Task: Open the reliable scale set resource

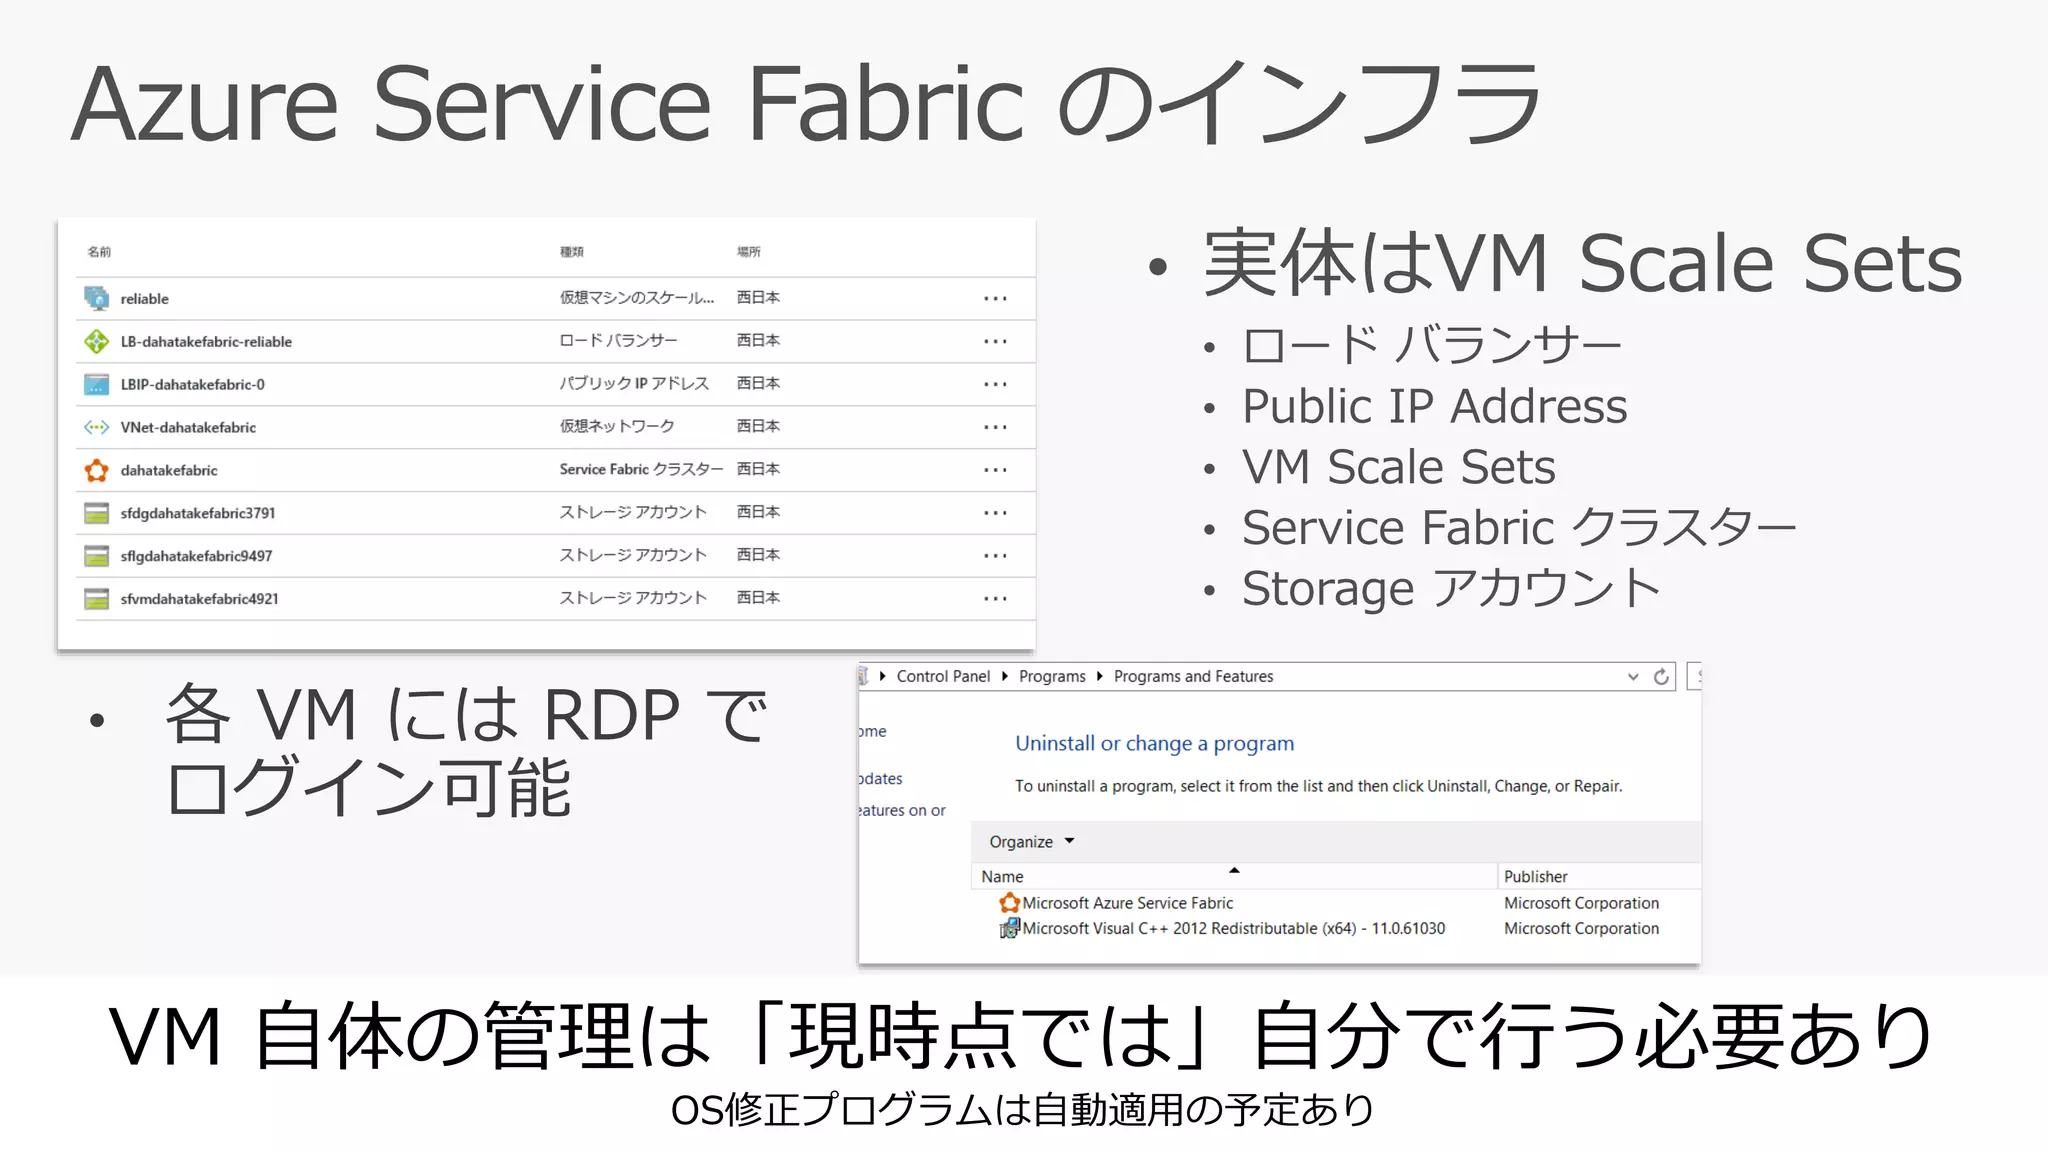Action: [145, 299]
